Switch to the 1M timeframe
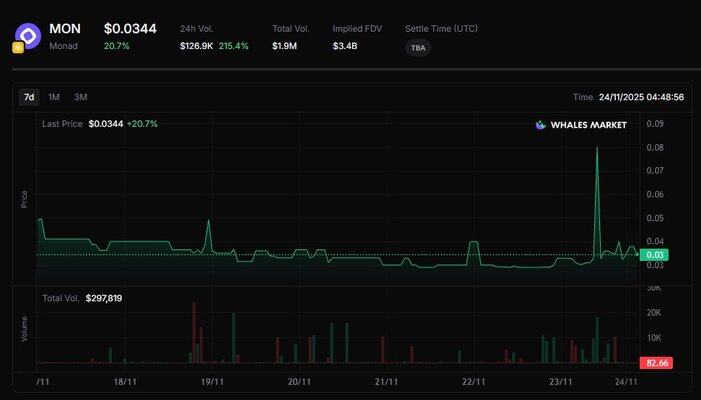Screen dimensions: 701x400 tap(54, 97)
